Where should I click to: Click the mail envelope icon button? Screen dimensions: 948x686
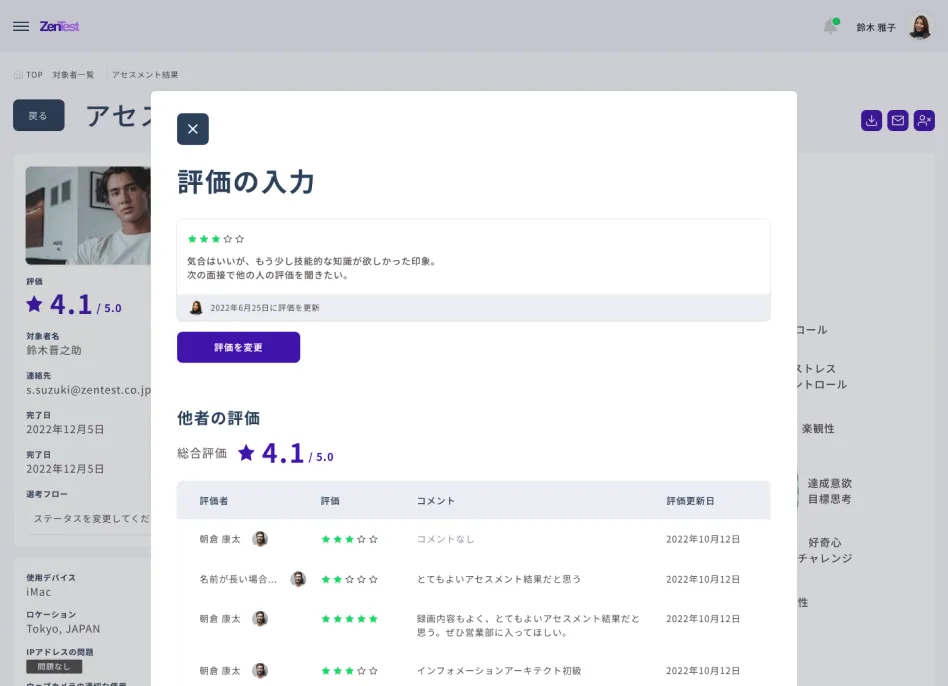coord(898,120)
